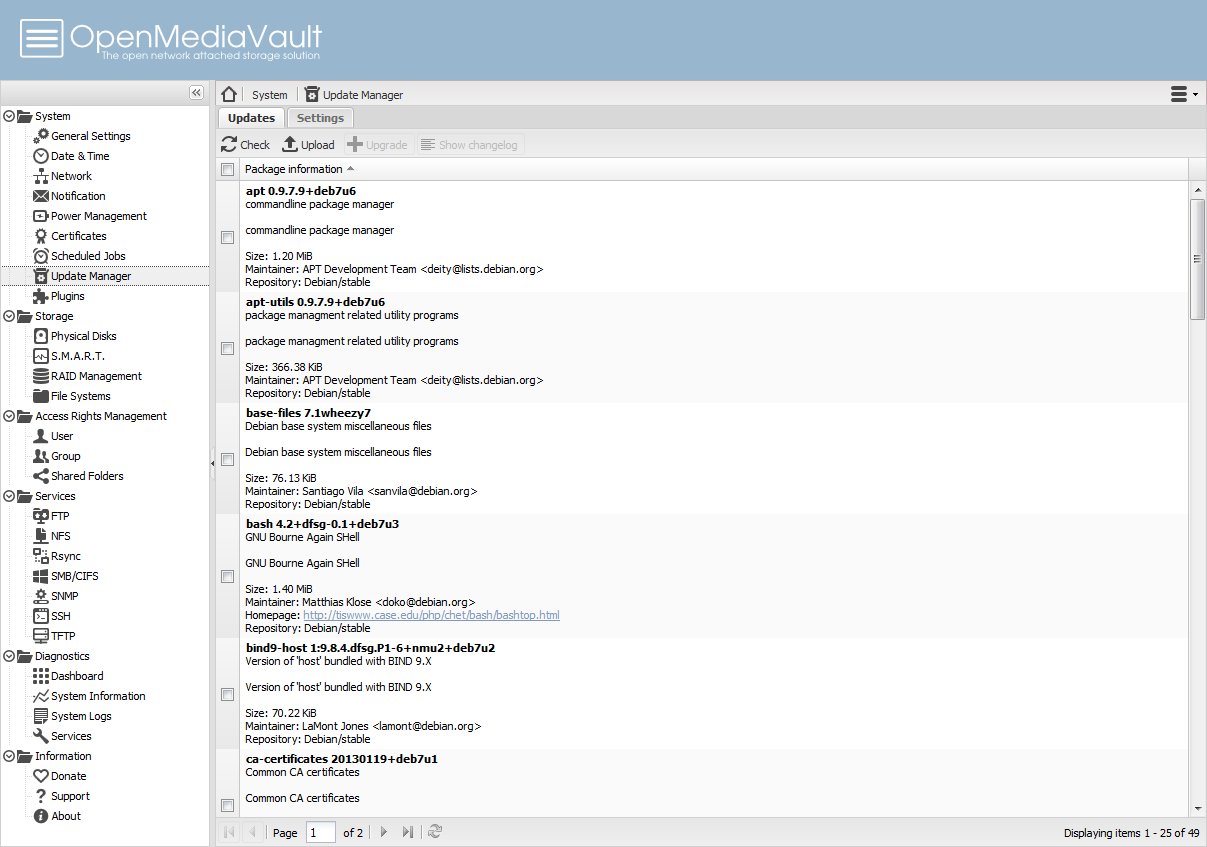Check the apt-utils package checkbox
This screenshot has width=1207, height=847.
pyautogui.click(x=228, y=348)
